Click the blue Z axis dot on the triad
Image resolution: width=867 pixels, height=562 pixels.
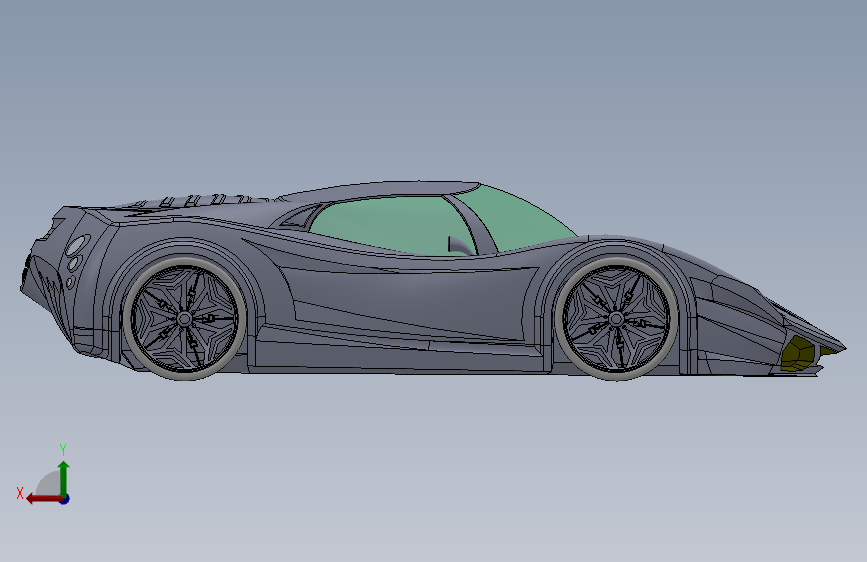65,499
